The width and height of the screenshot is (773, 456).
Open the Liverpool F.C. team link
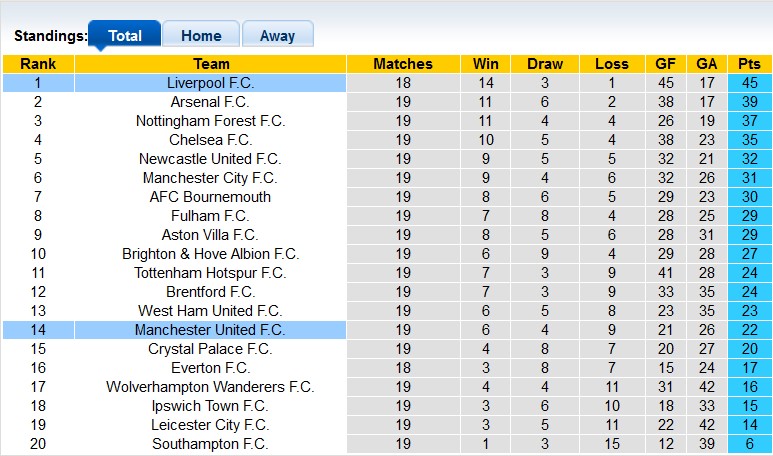click(x=210, y=83)
